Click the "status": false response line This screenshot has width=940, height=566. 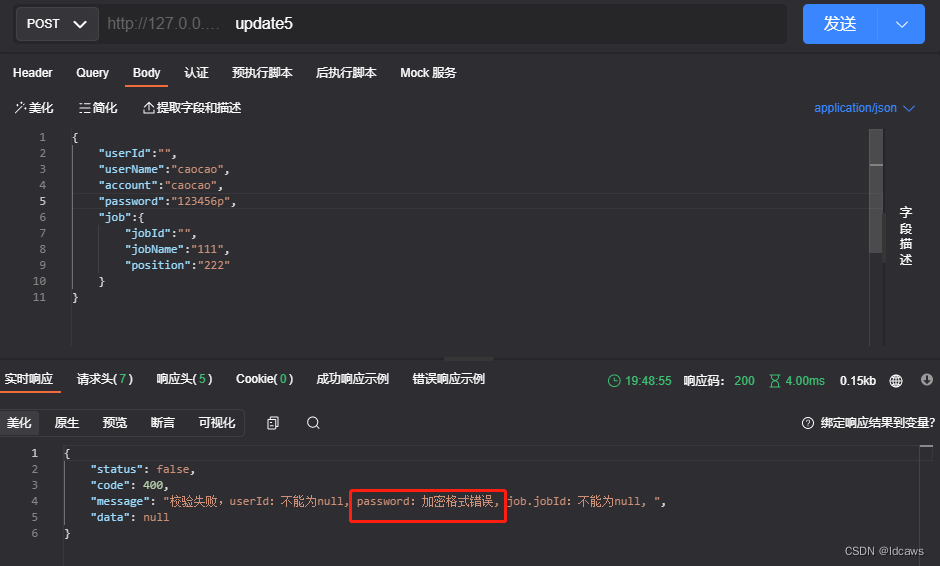pos(143,469)
